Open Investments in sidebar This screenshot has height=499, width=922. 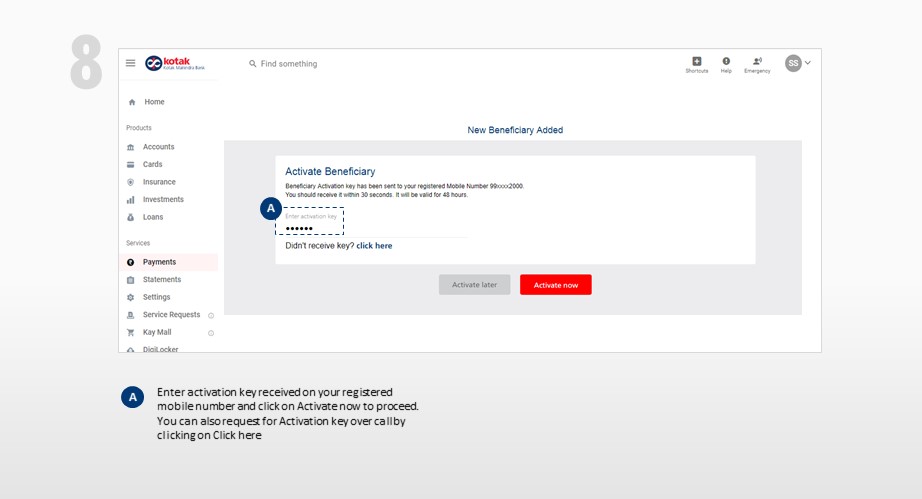(162, 199)
